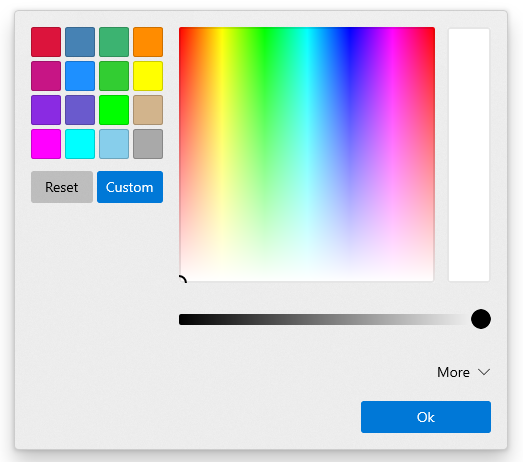The height and width of the screenshot is (462, 523).
Task: Choose the blue-violet purple swatch
Action: [46, 110]
